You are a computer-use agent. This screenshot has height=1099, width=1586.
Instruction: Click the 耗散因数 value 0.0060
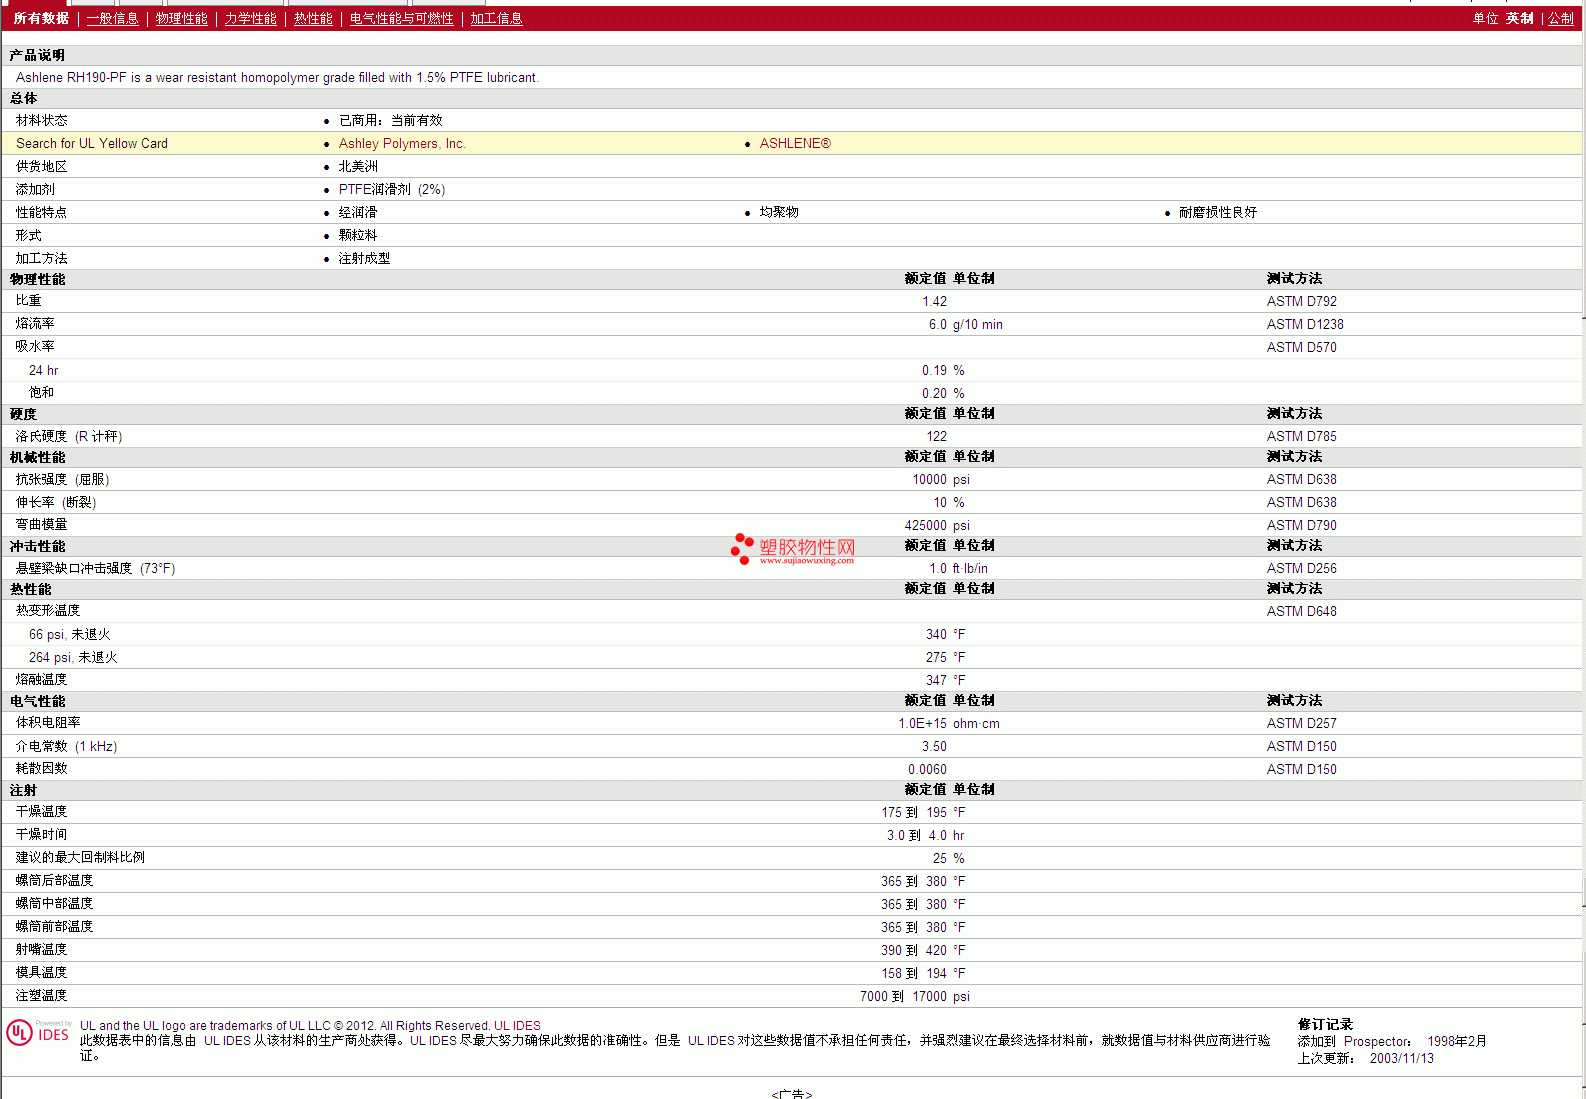[x=927, y=769]
